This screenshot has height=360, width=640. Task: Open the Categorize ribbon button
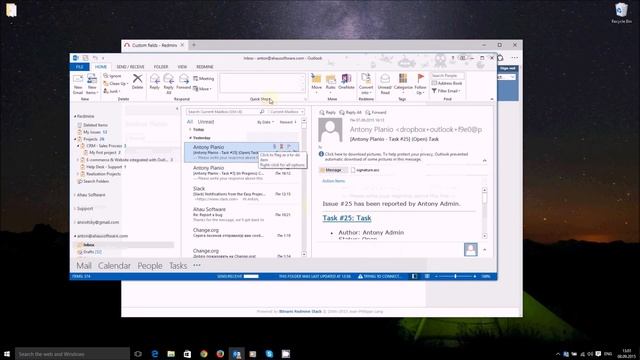point(403,84)
